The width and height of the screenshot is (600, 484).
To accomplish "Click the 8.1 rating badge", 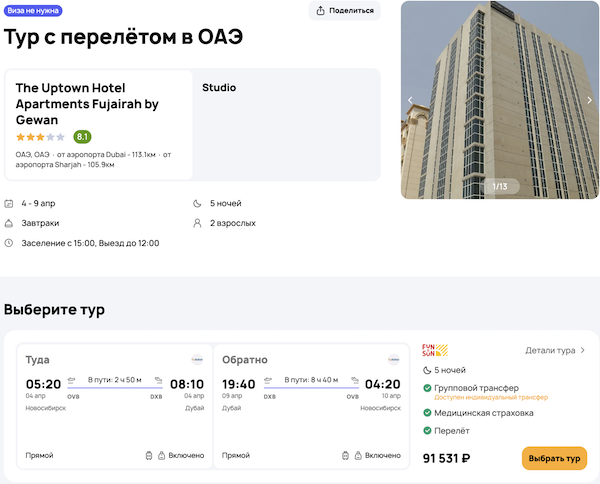I will pyautogui.click(x=82, y=137).
